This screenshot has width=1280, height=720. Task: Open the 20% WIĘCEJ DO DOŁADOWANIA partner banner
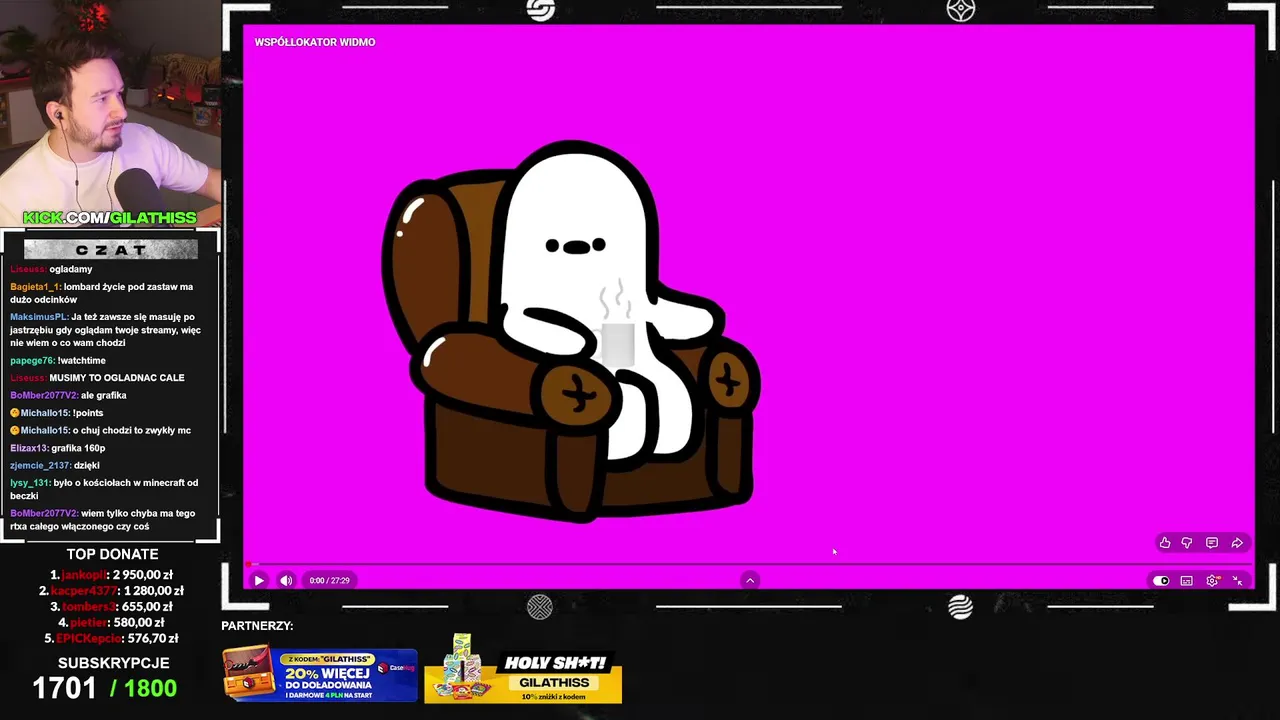[320, 675]
